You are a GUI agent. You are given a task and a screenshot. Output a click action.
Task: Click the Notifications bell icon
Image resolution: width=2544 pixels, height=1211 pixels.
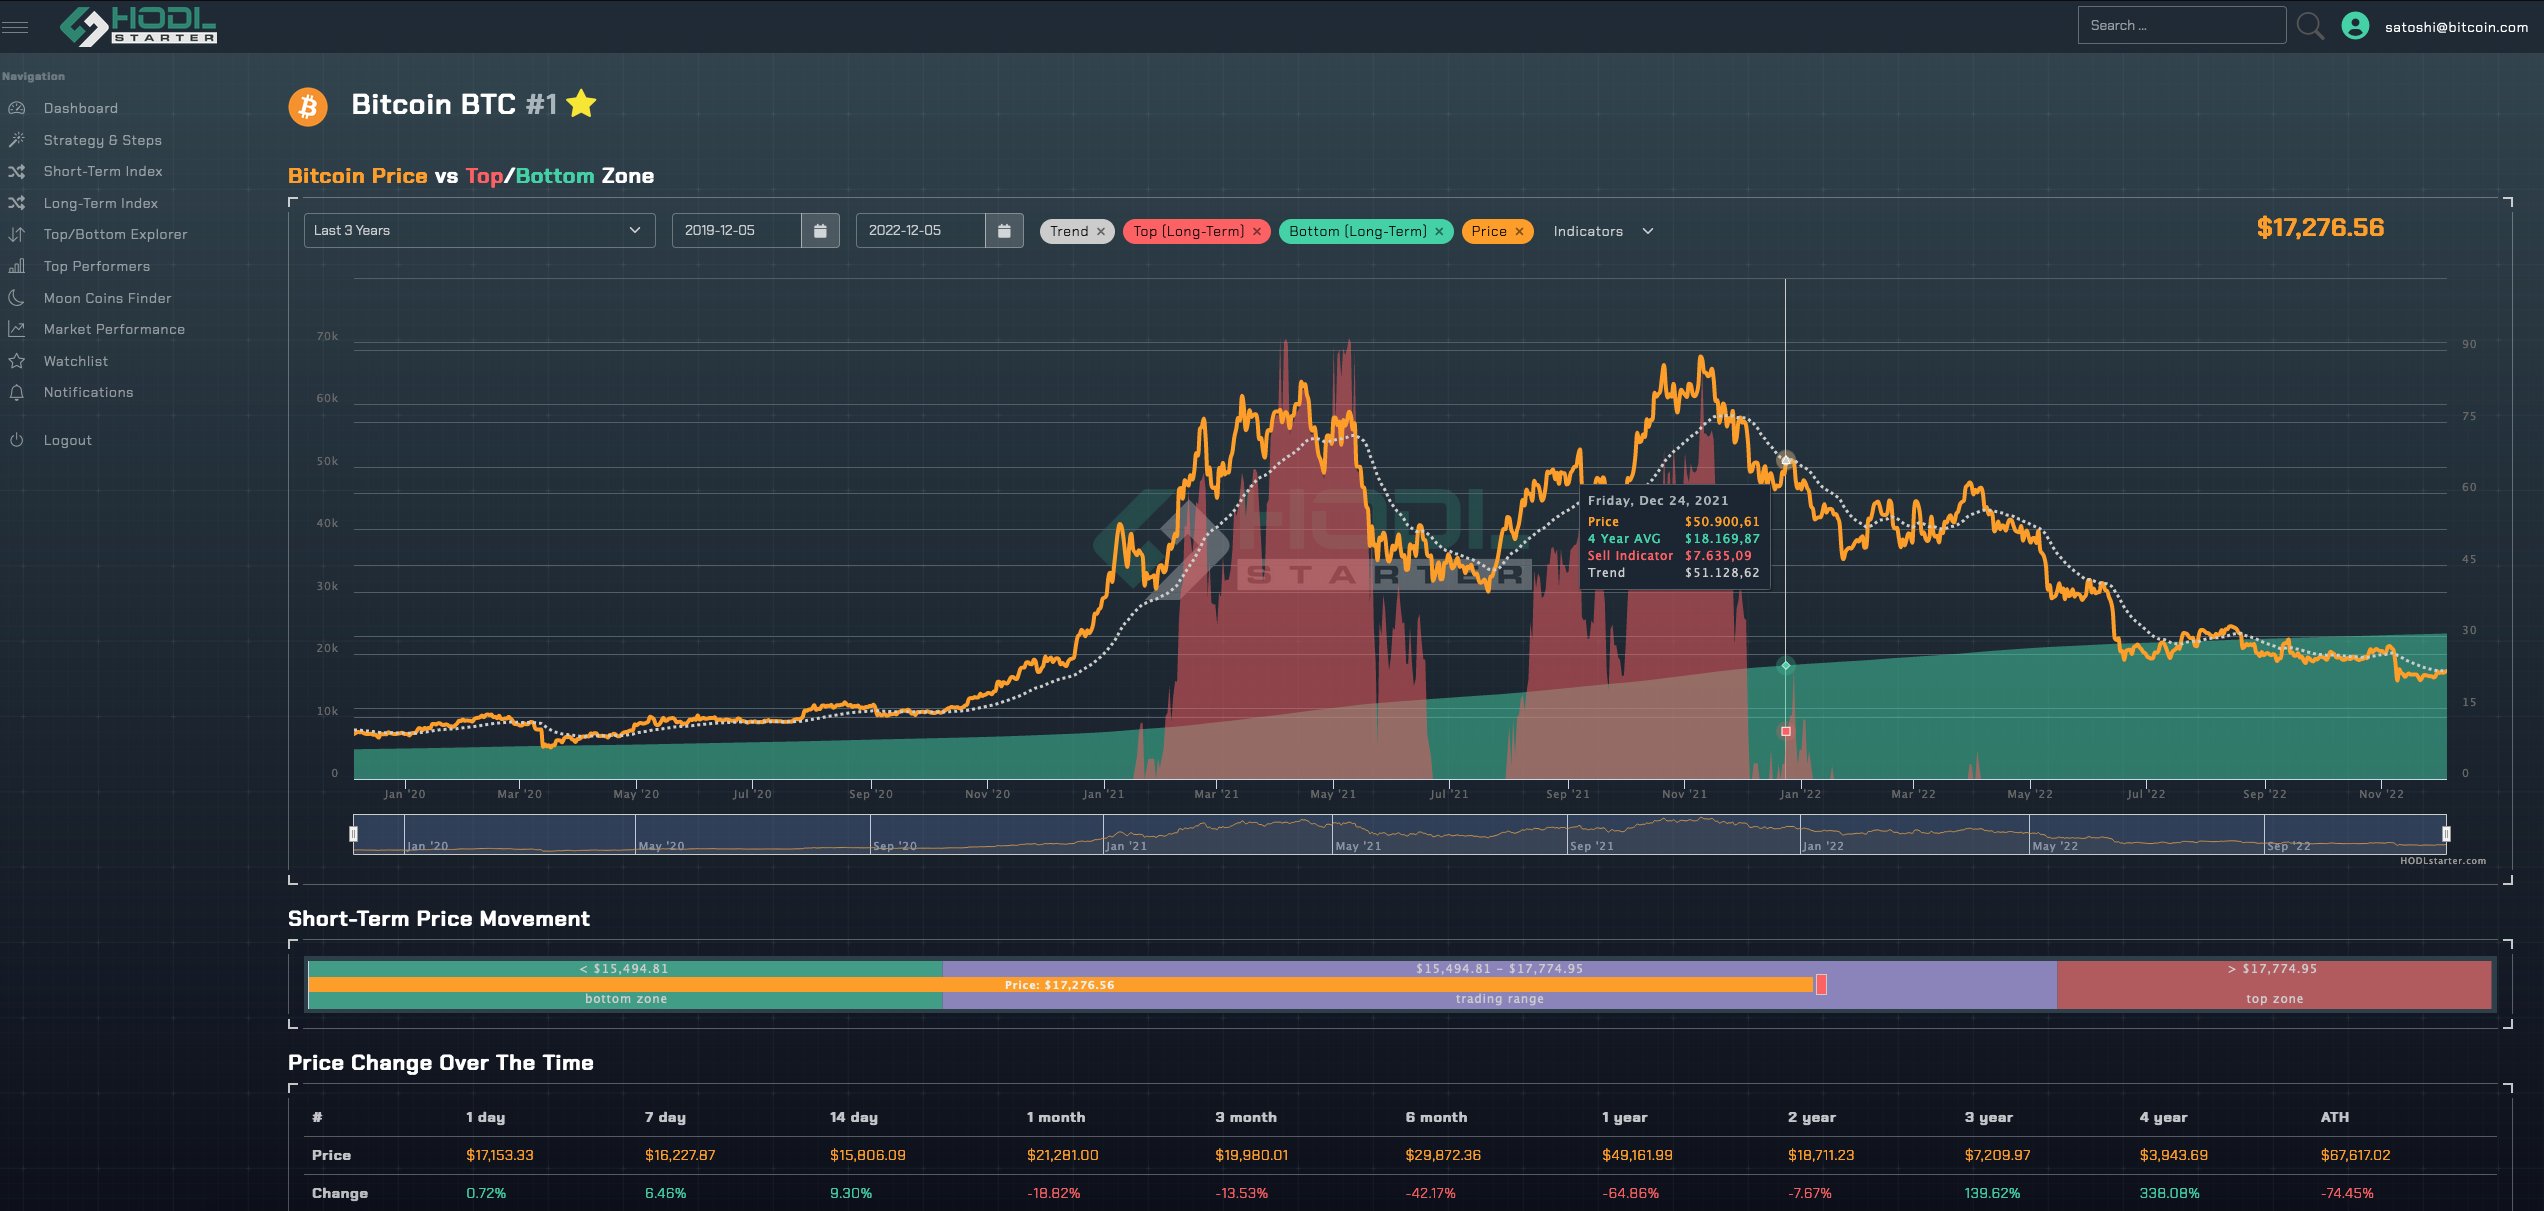[x=17, y=393]
